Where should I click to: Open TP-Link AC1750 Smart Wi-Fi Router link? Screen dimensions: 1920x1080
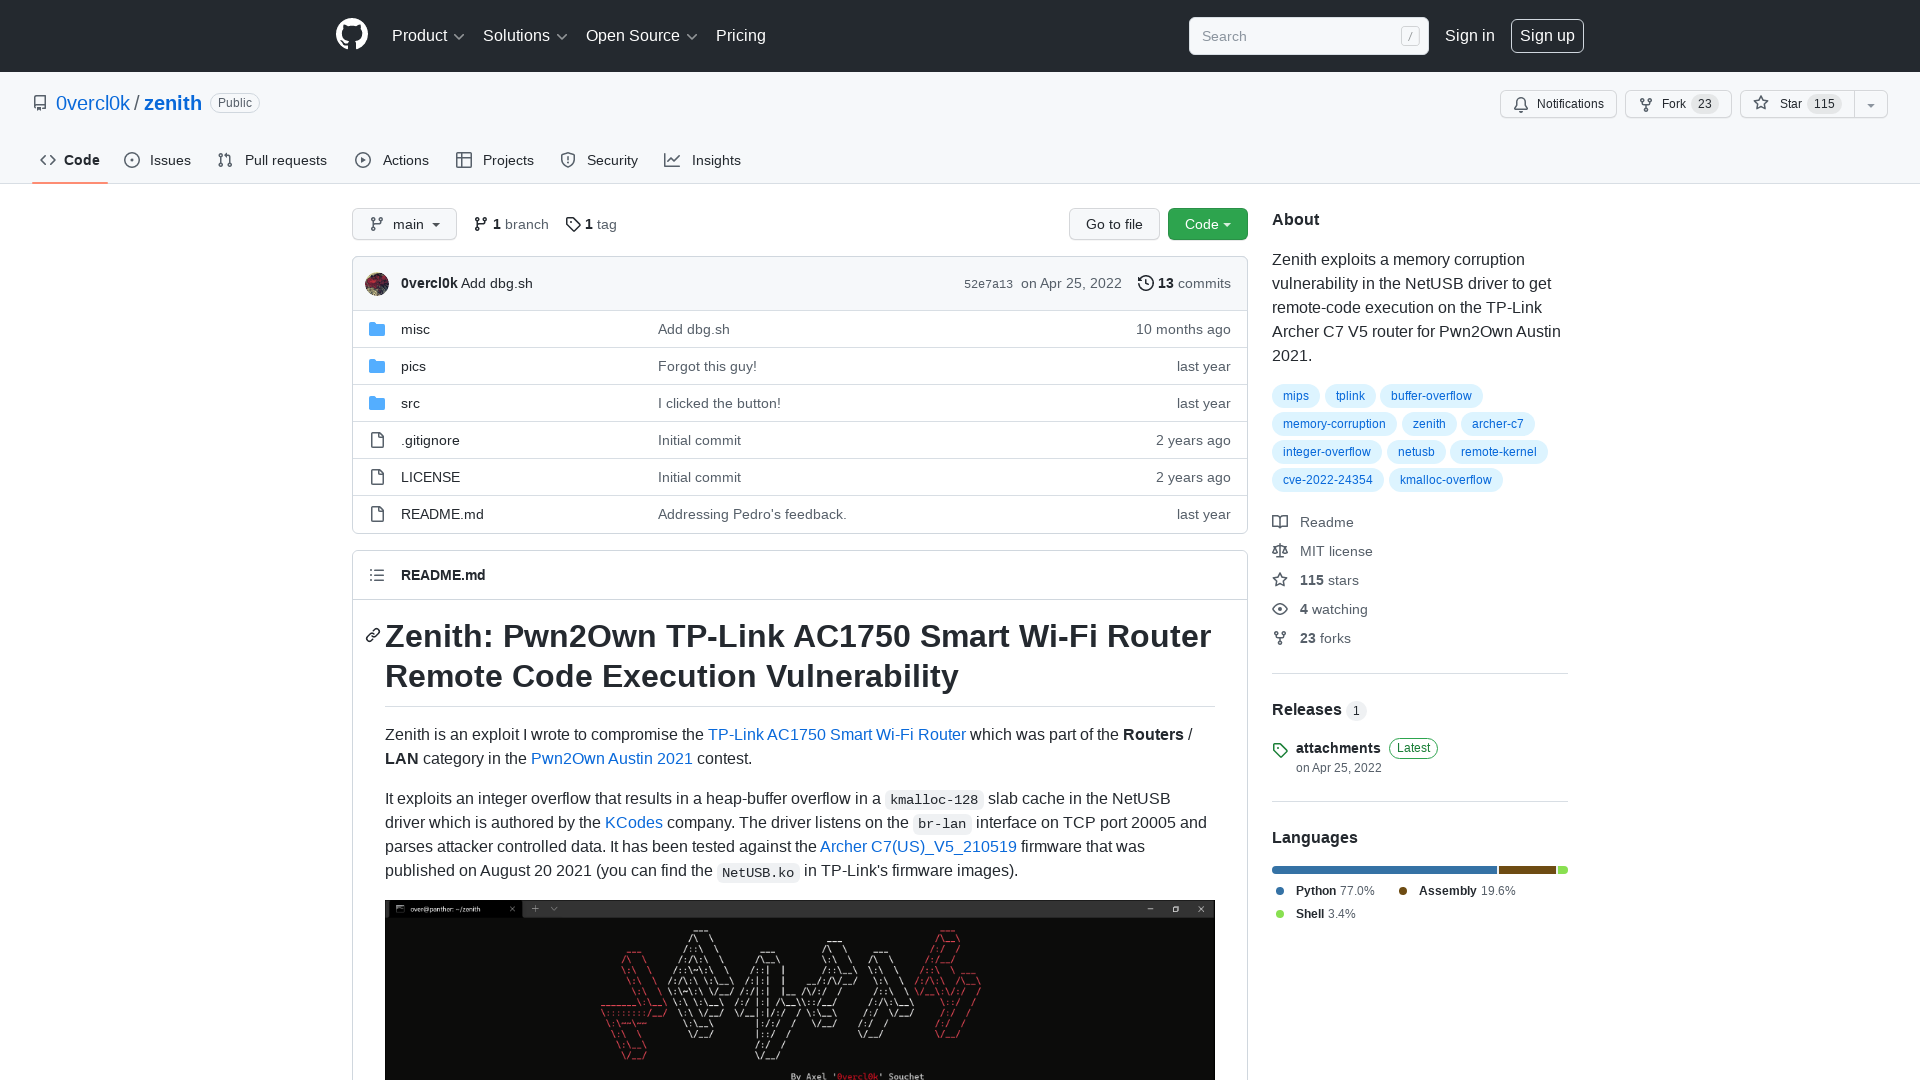[837, 734]
